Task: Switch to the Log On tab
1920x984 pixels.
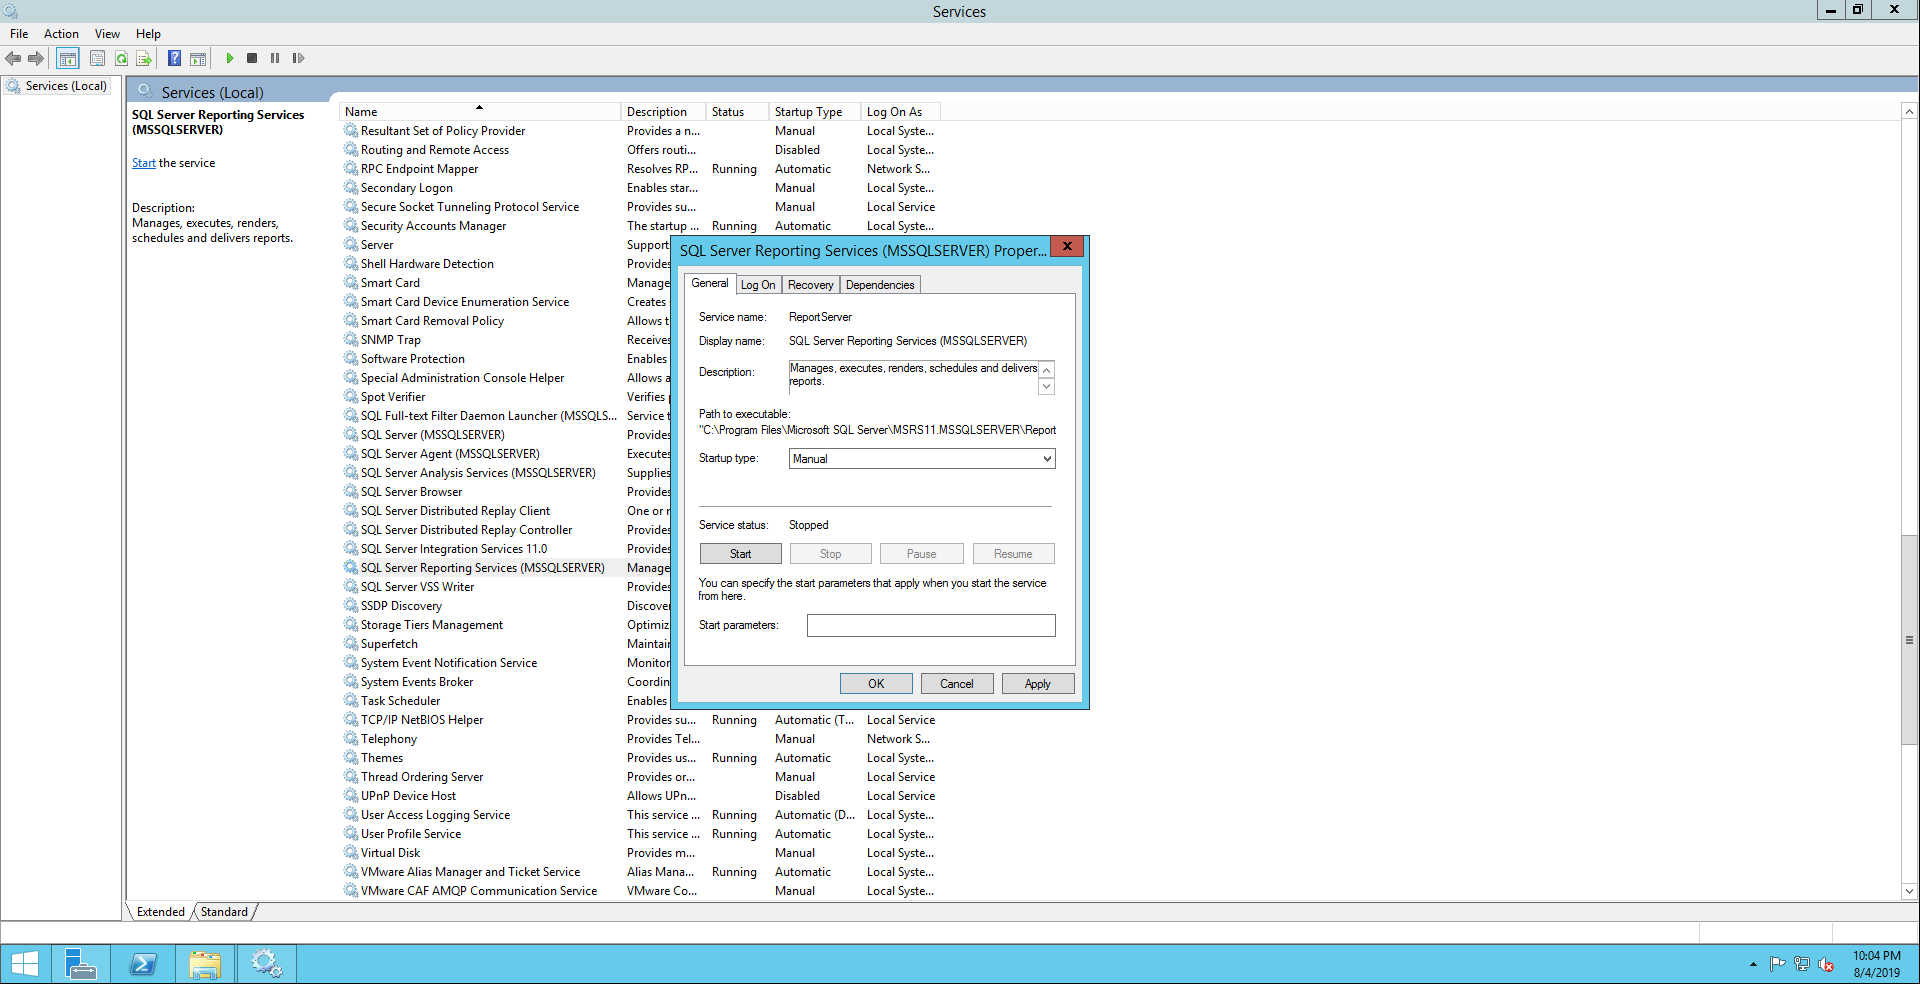Action: click(758, 285)
